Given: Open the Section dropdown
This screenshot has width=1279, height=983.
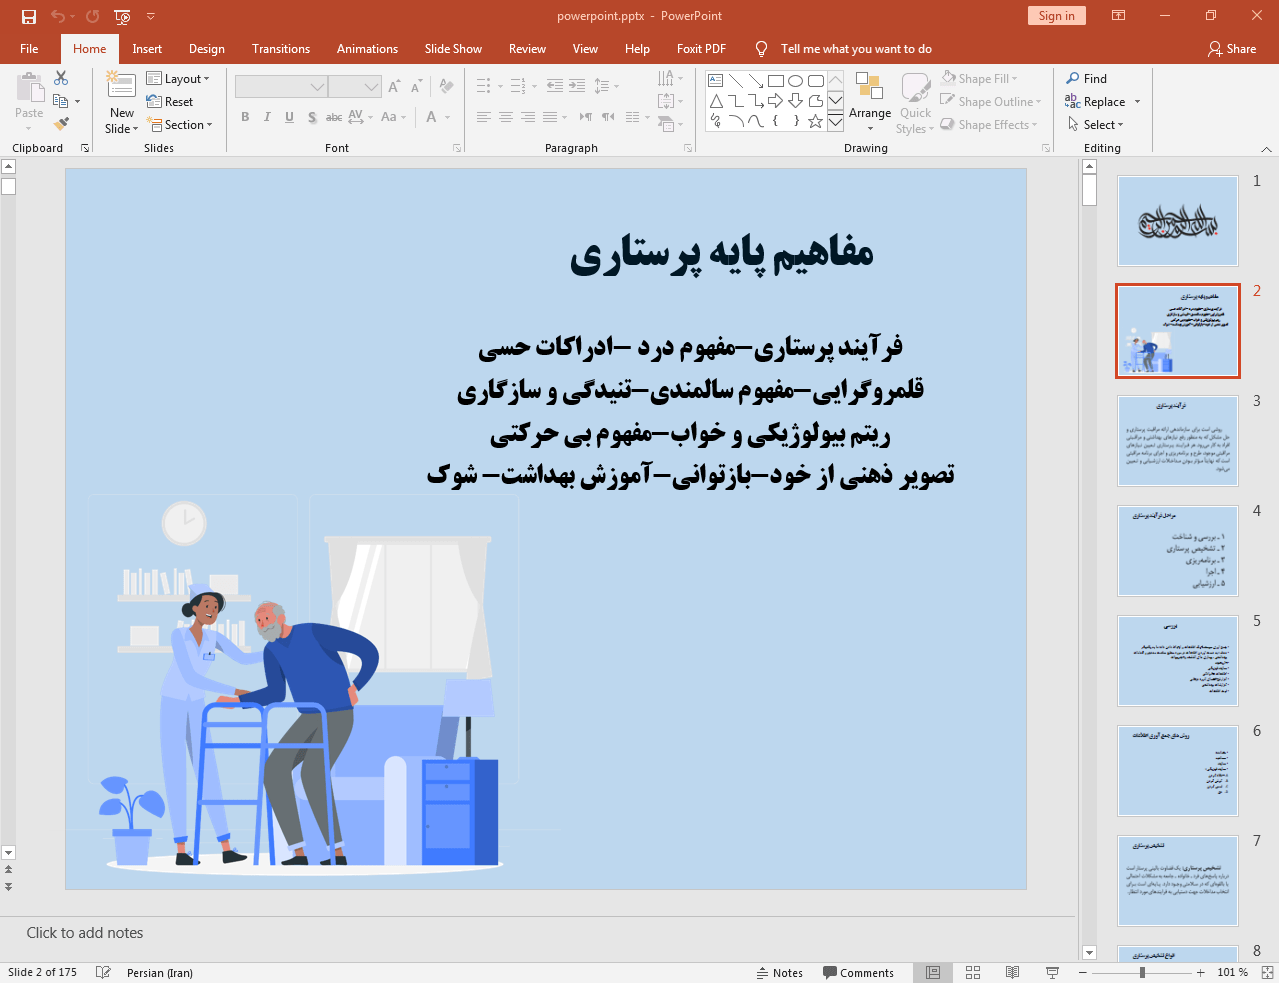Looking at the screenshot, I should point(180,124).
